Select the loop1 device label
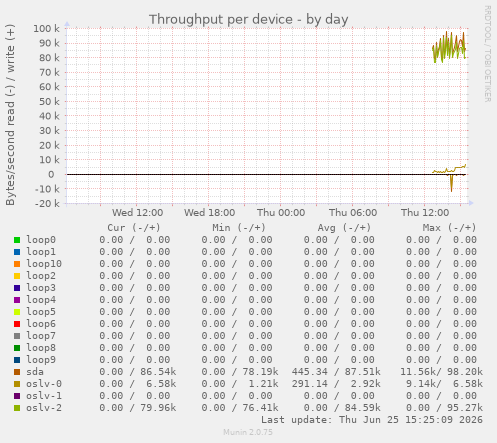The height and width of the screenshot is (443, 497). click(x=41, y=252)
